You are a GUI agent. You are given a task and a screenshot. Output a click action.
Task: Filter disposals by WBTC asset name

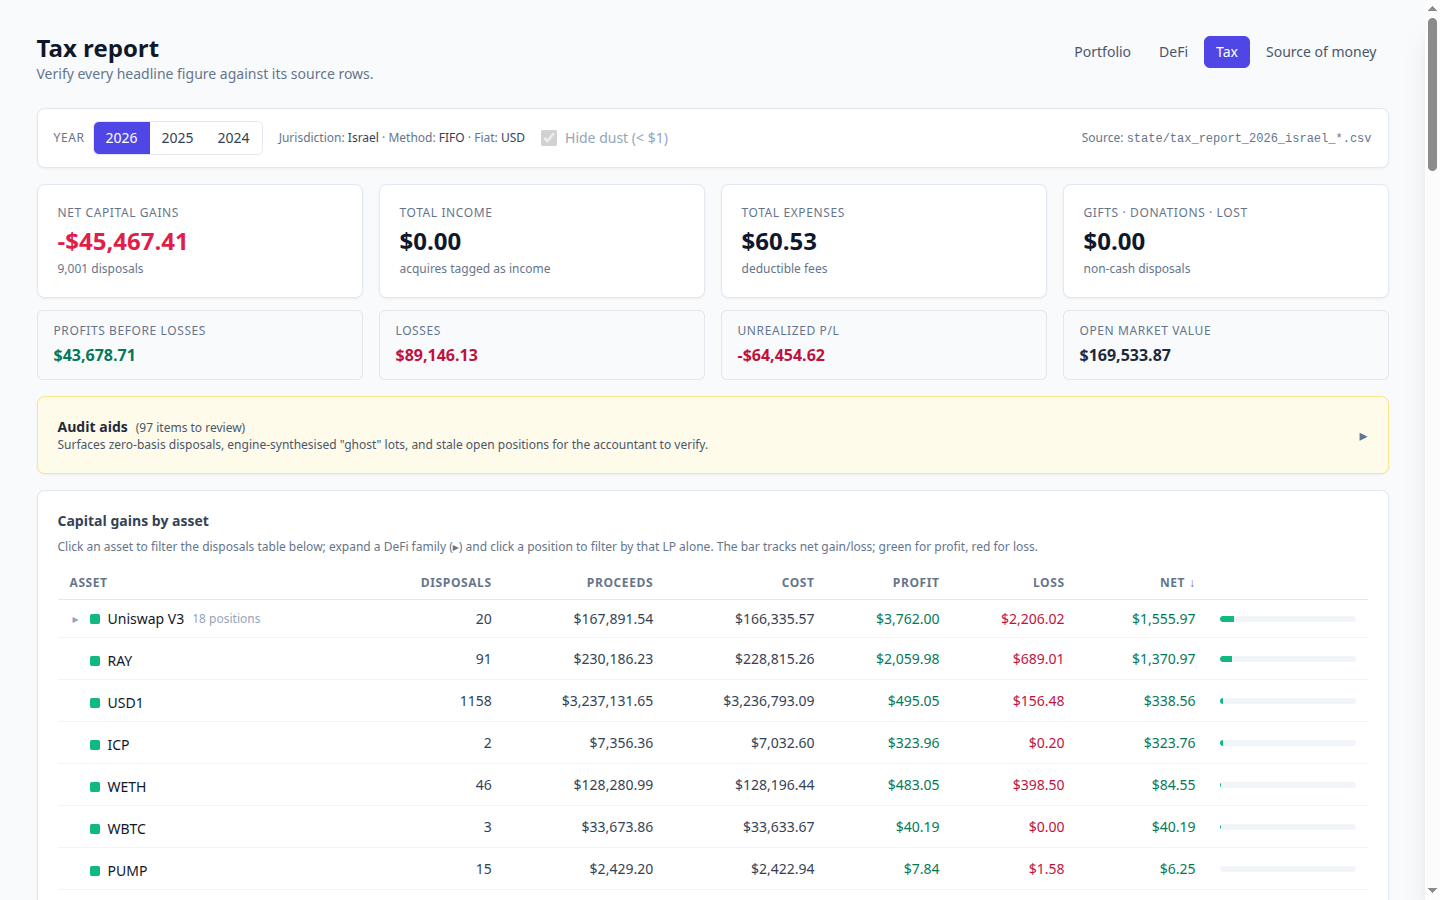[127, 829]
